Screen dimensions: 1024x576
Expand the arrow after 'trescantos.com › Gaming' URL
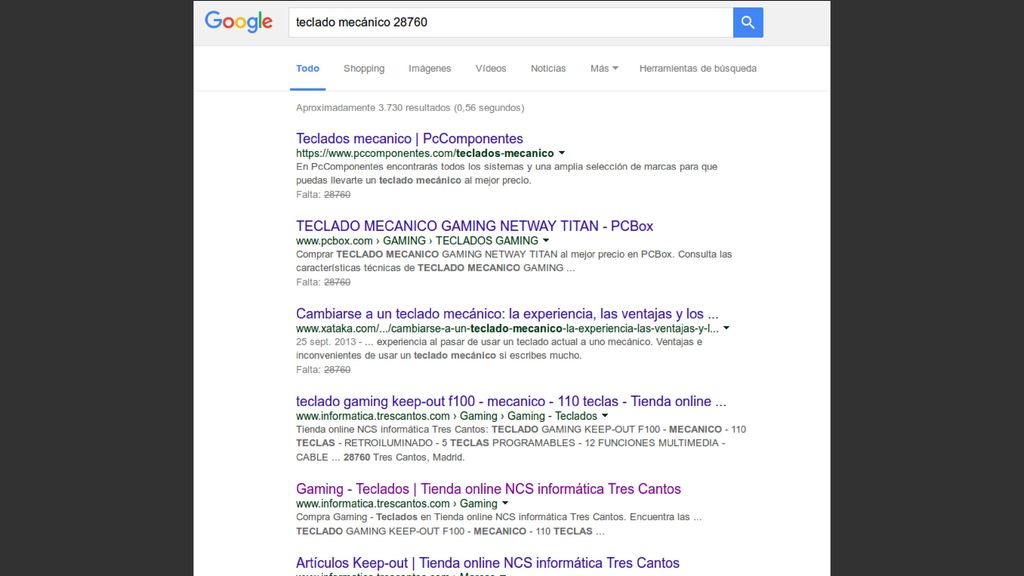[x=505, y=504]
